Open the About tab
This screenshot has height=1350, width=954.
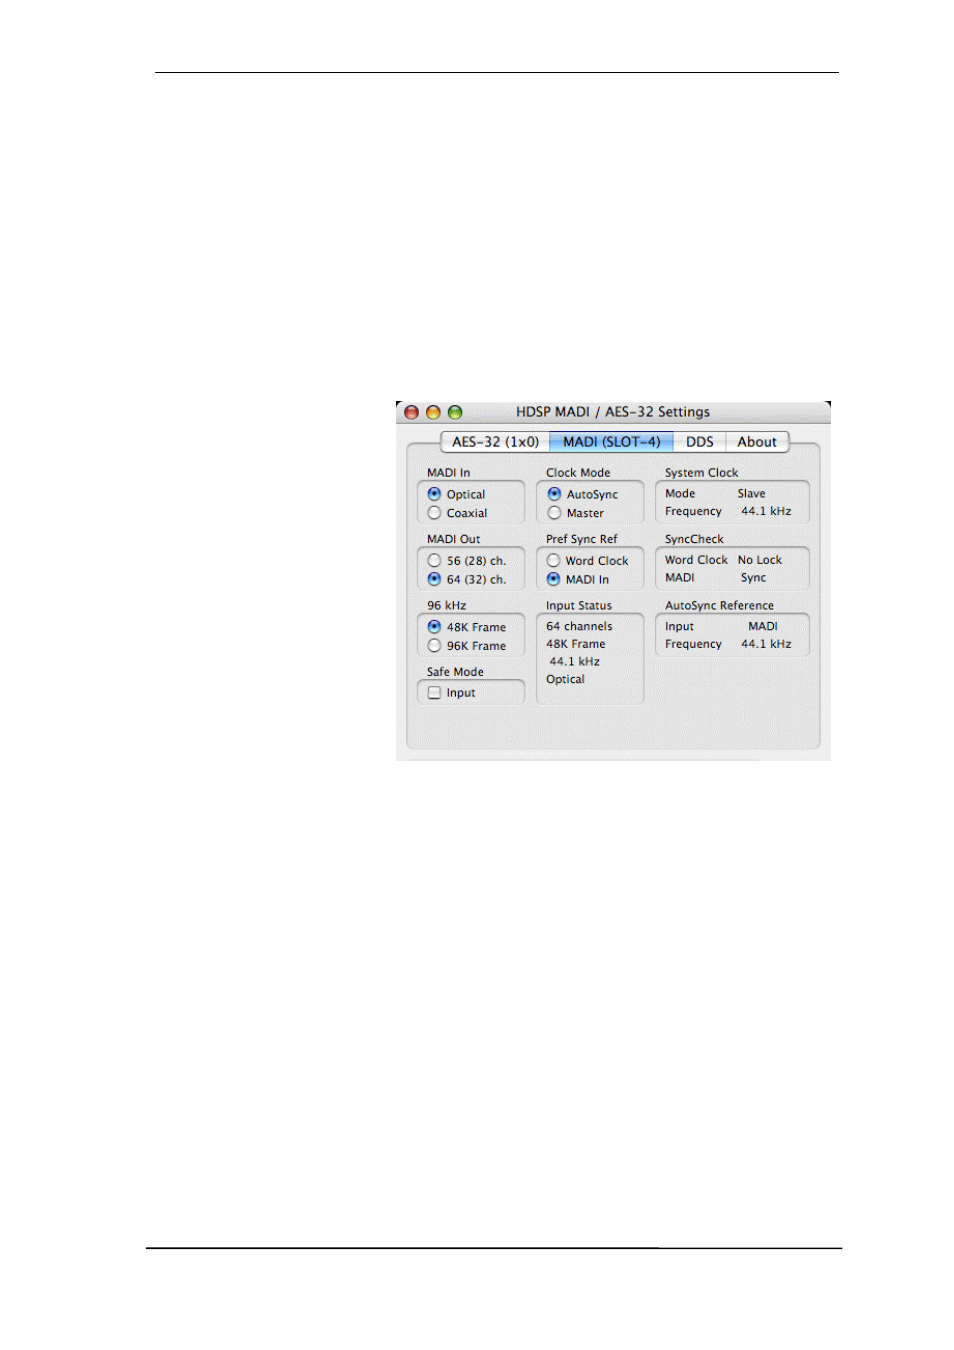(x=757, y=442)
